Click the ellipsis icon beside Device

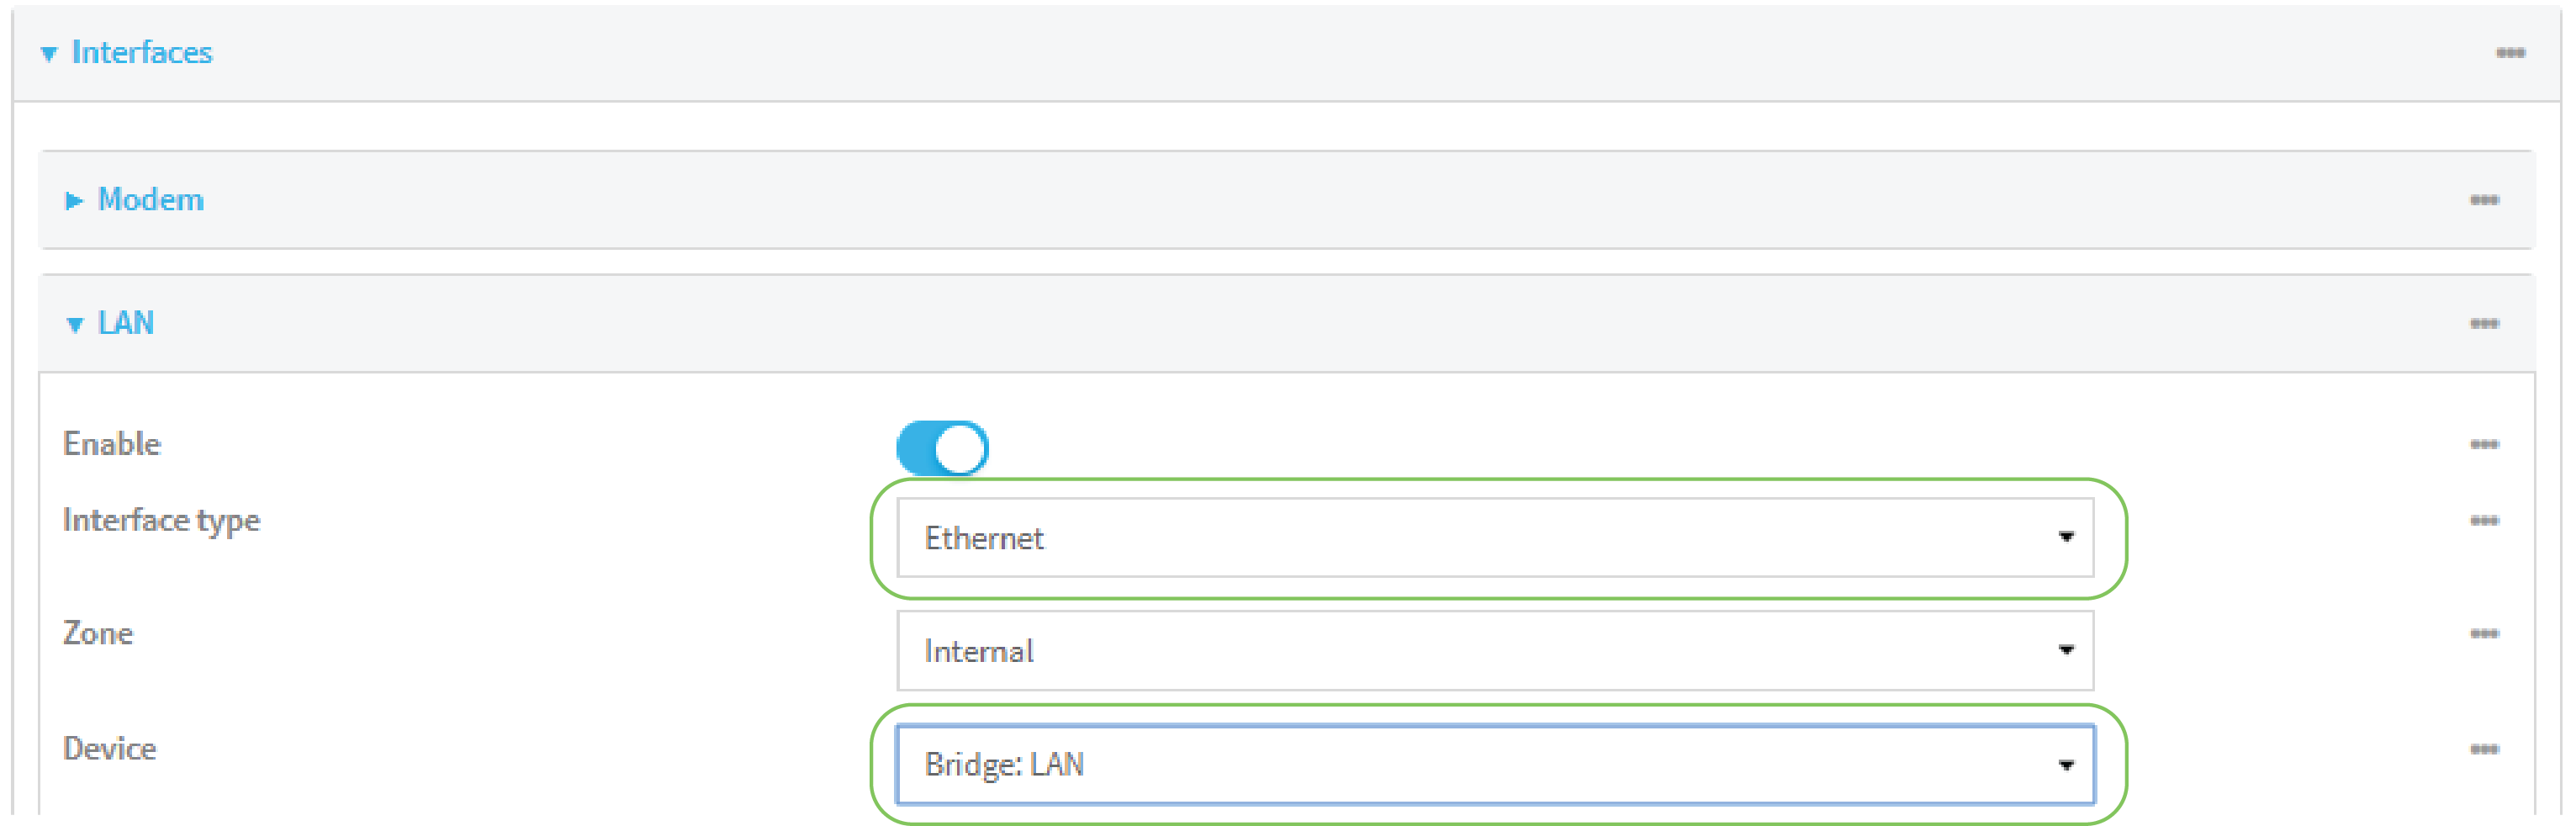coord(2484,750)
